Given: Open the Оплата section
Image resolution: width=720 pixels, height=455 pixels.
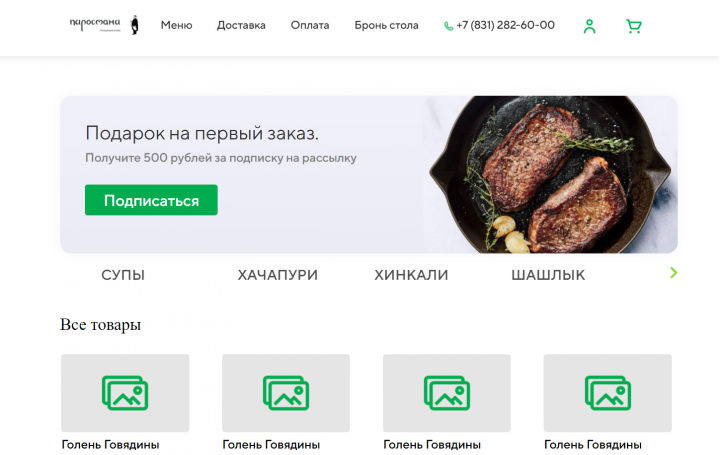Looking at the screenshot, I should (x=310, y=25).
